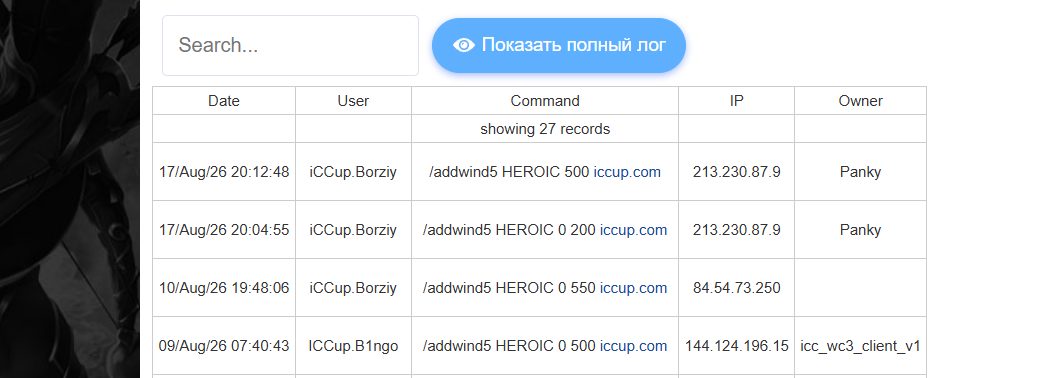The height and width of the screenshot is (378, 1041).
Task: Click the Command column header
Action: [545, 101]
